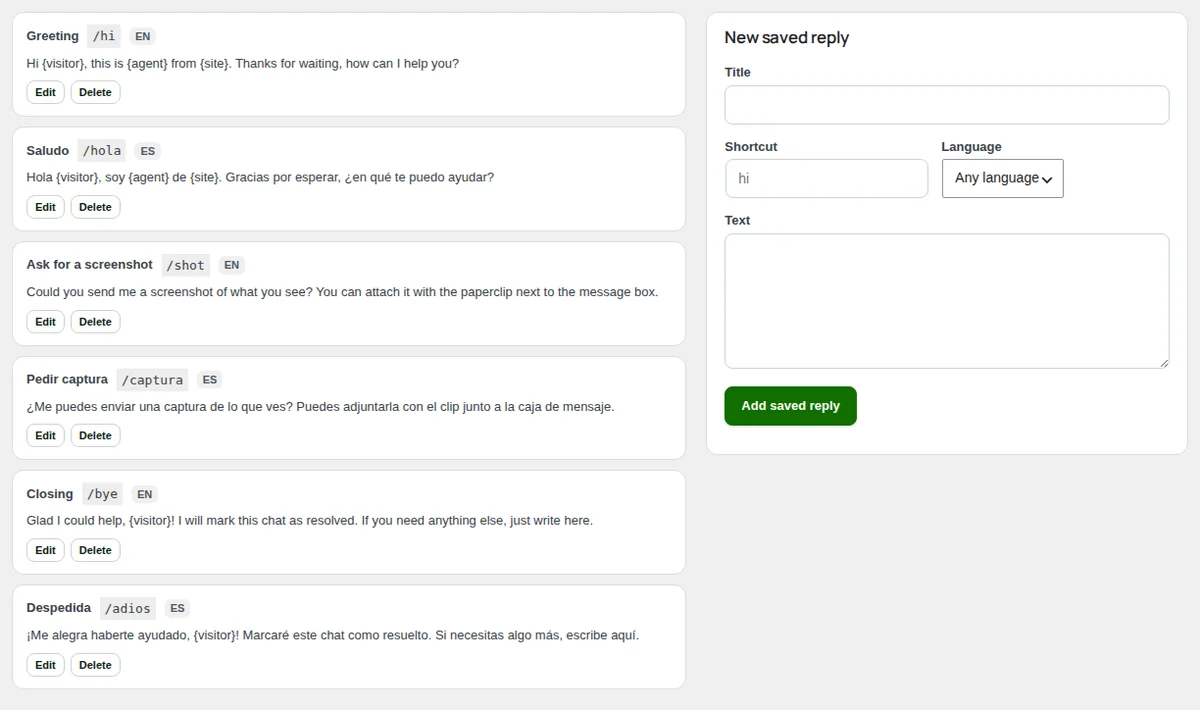Click the text starting "Hi {visitor}, this is {agent}"

click(243, 63)
